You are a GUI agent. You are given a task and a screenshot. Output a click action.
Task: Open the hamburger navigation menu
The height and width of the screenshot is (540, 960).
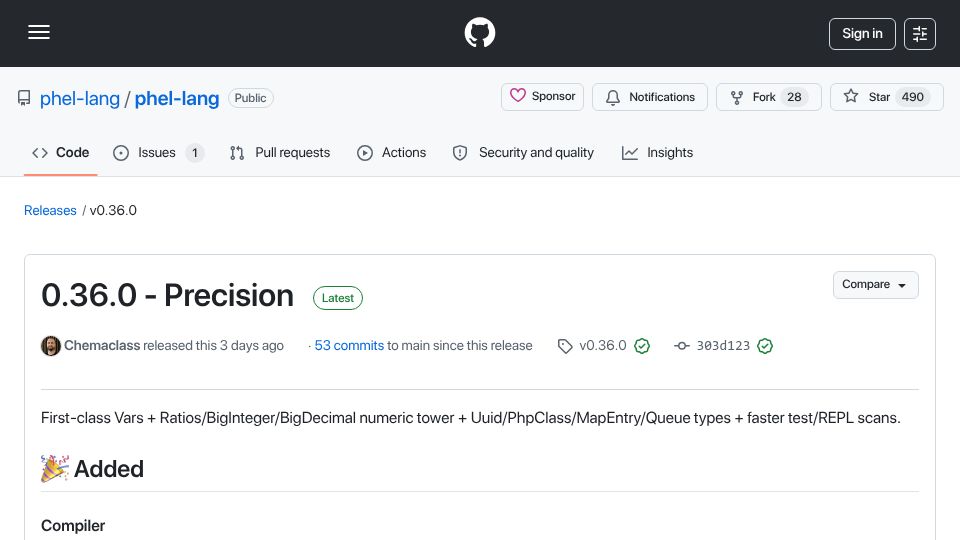pos(39,33)
